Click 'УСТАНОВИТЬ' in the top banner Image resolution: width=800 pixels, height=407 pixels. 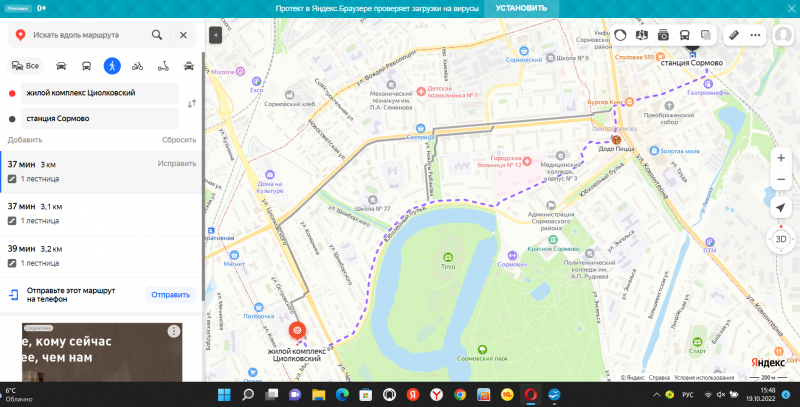521,8
